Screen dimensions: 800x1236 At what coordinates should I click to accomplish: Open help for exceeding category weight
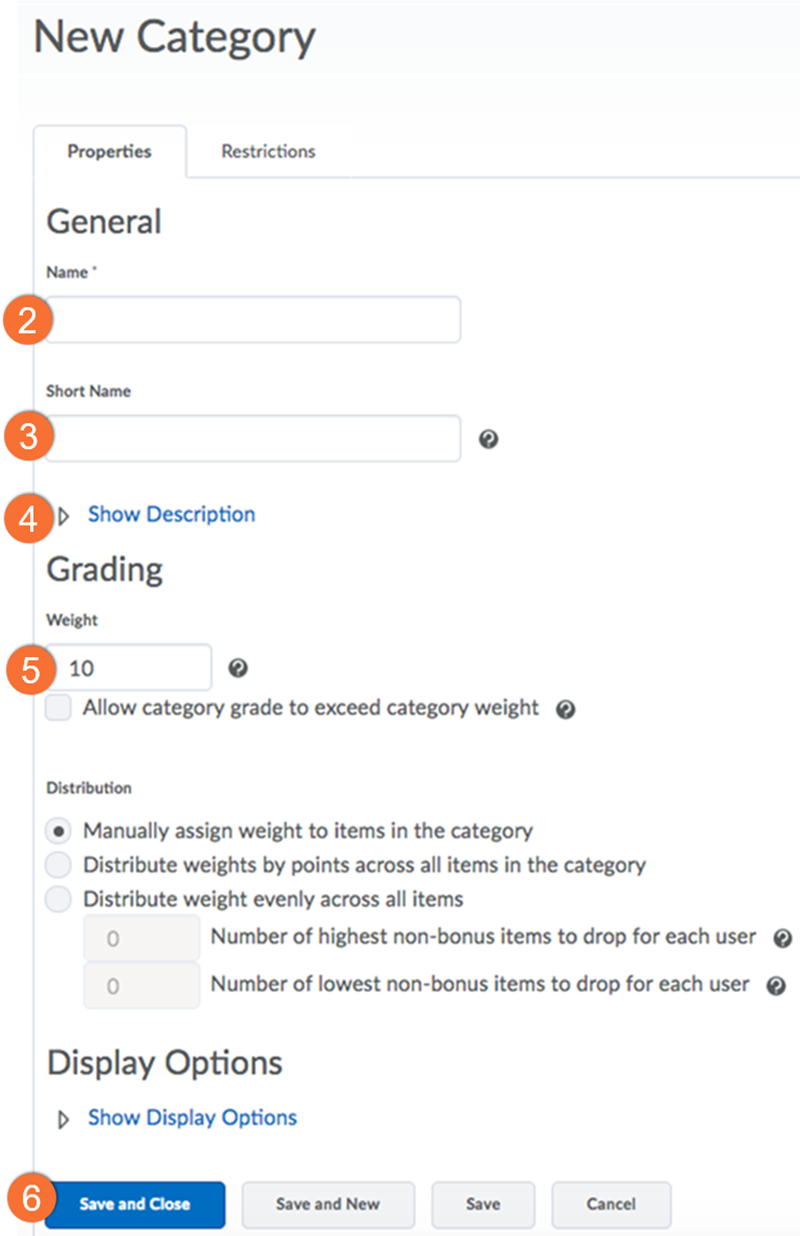565,710
